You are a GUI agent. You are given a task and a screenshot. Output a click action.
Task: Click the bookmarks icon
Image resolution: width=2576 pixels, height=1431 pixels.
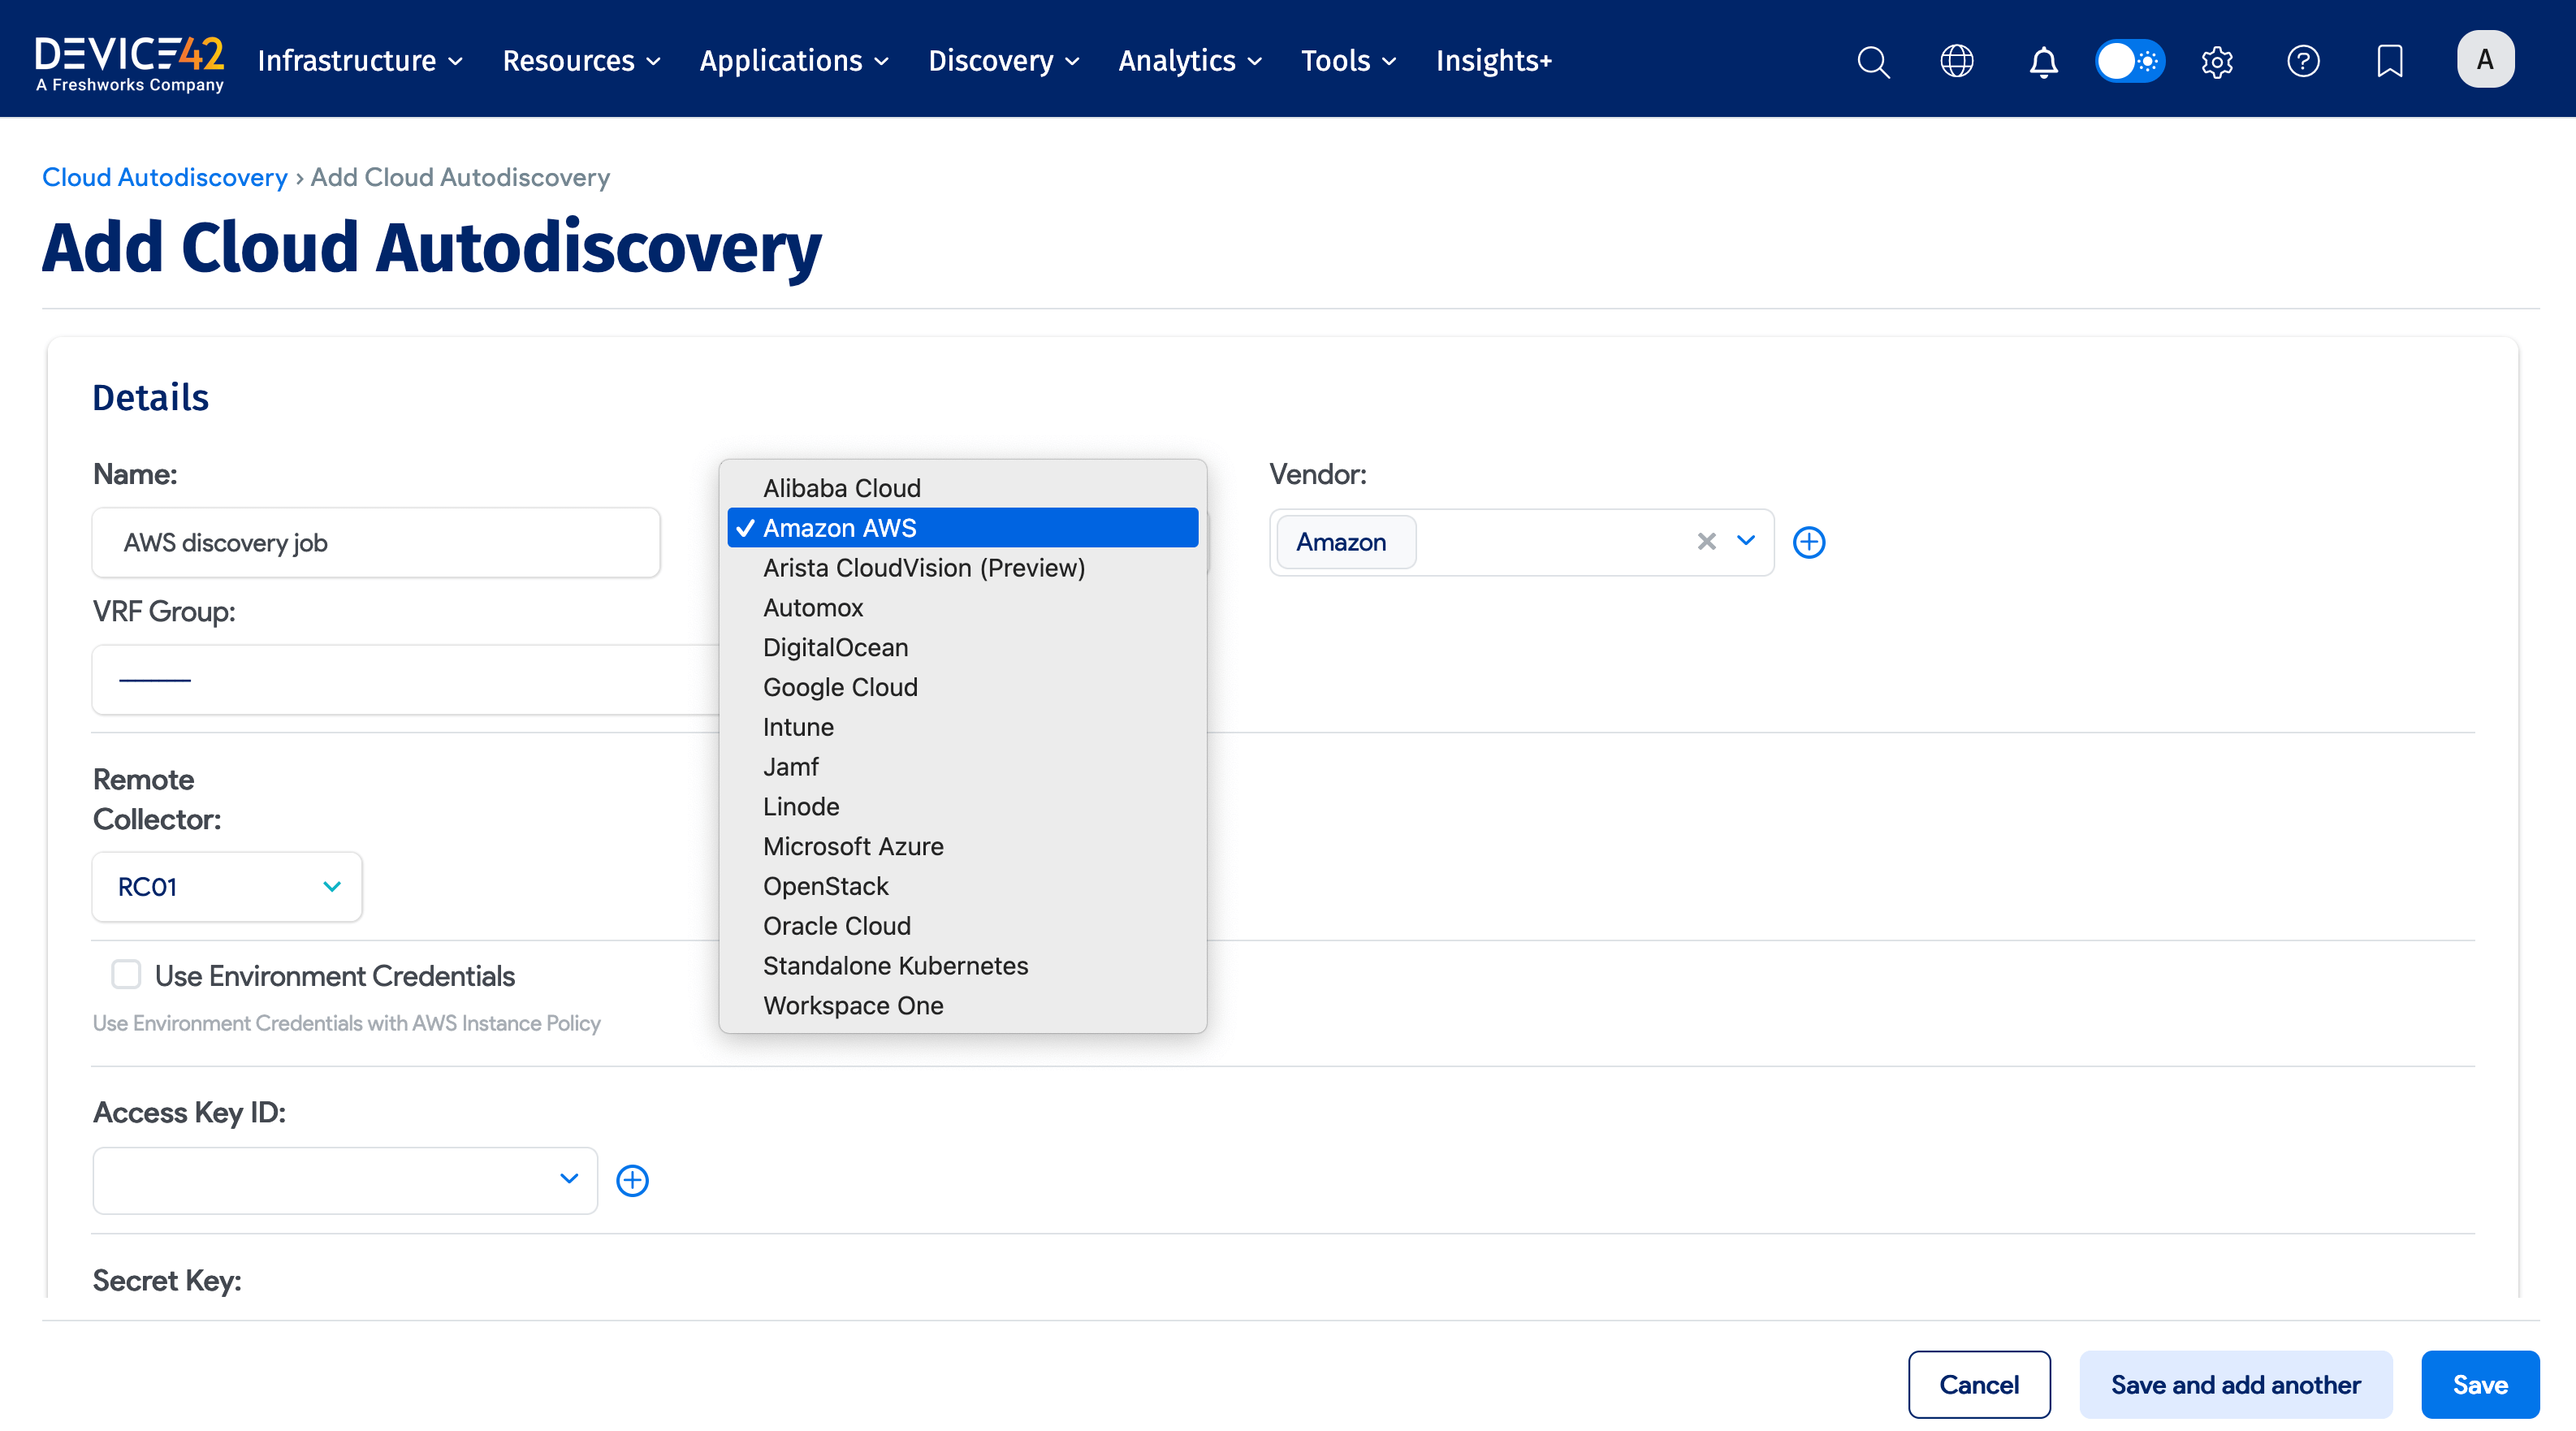click(2389, 61)
